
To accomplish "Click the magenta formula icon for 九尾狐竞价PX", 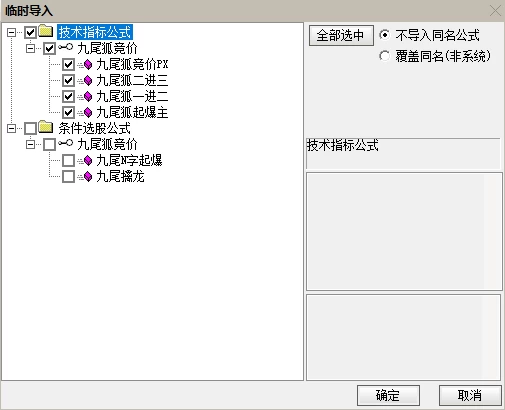I will pyautogui.click(x=87, y=64).
